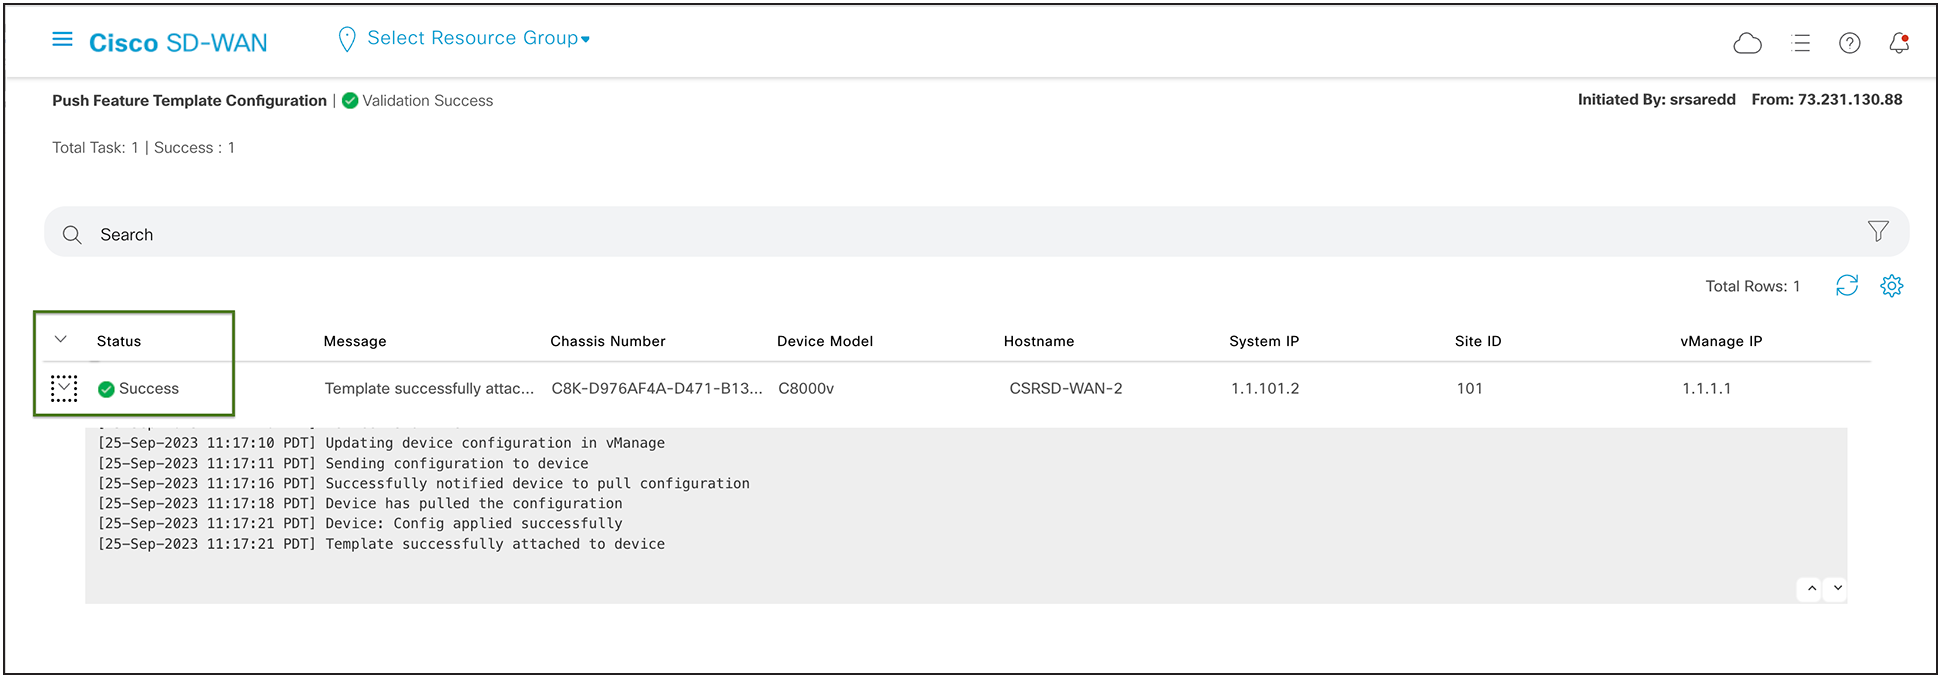Select 'From: 73.231.130.88' text
The width and height of the screenshot is (1941, 678).
(1827, 99)
